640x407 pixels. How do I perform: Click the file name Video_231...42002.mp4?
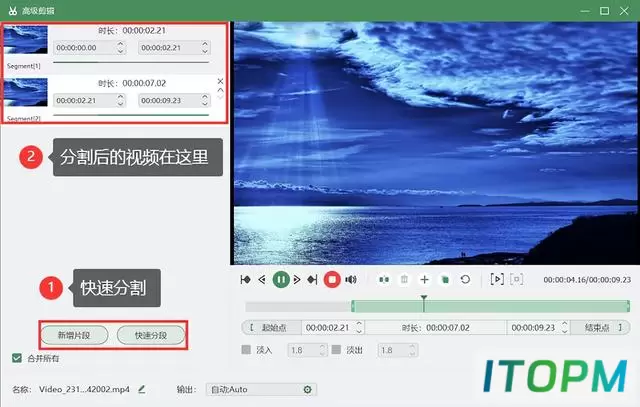click(84, 389)
